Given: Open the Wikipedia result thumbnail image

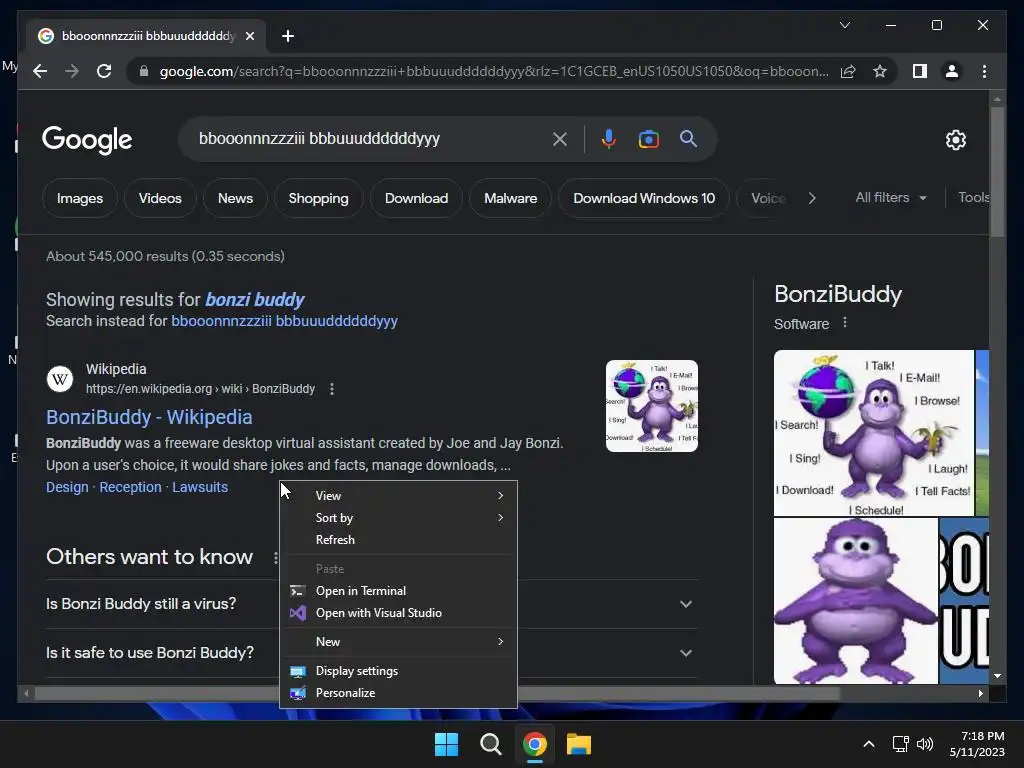Looking at the screenshot, I should 652,406.
